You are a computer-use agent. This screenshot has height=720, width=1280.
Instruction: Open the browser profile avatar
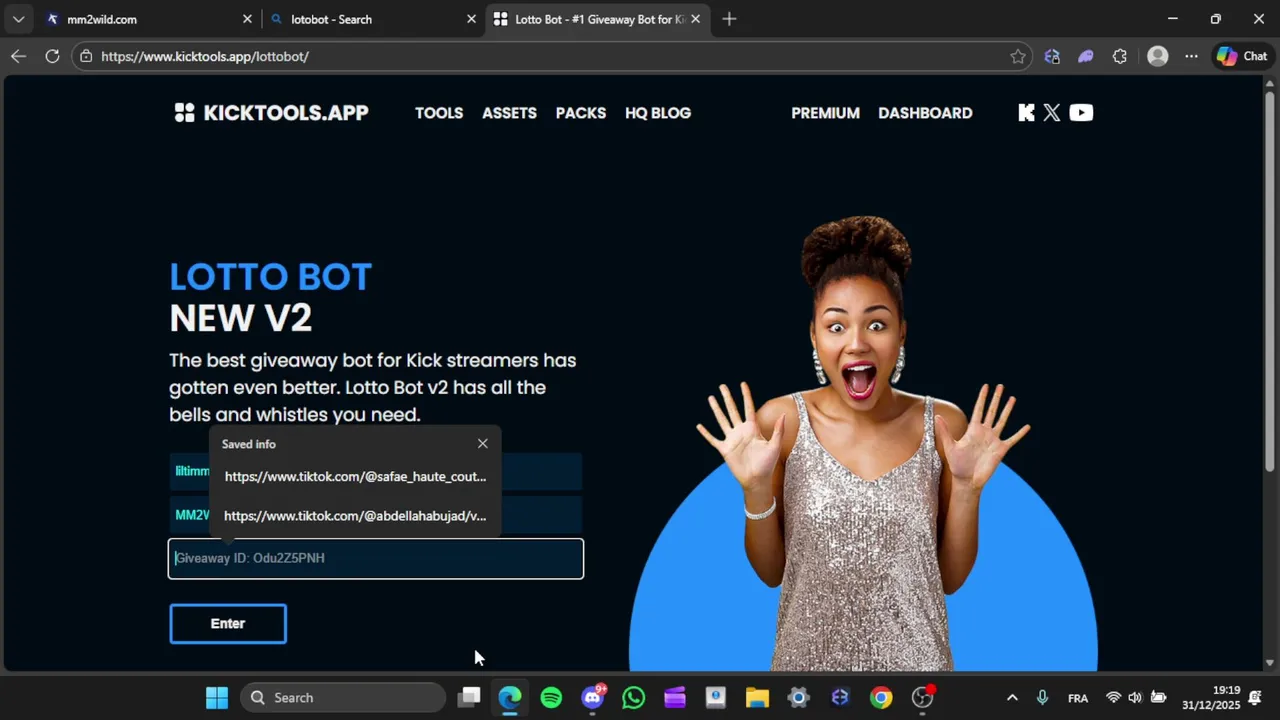1158,56
